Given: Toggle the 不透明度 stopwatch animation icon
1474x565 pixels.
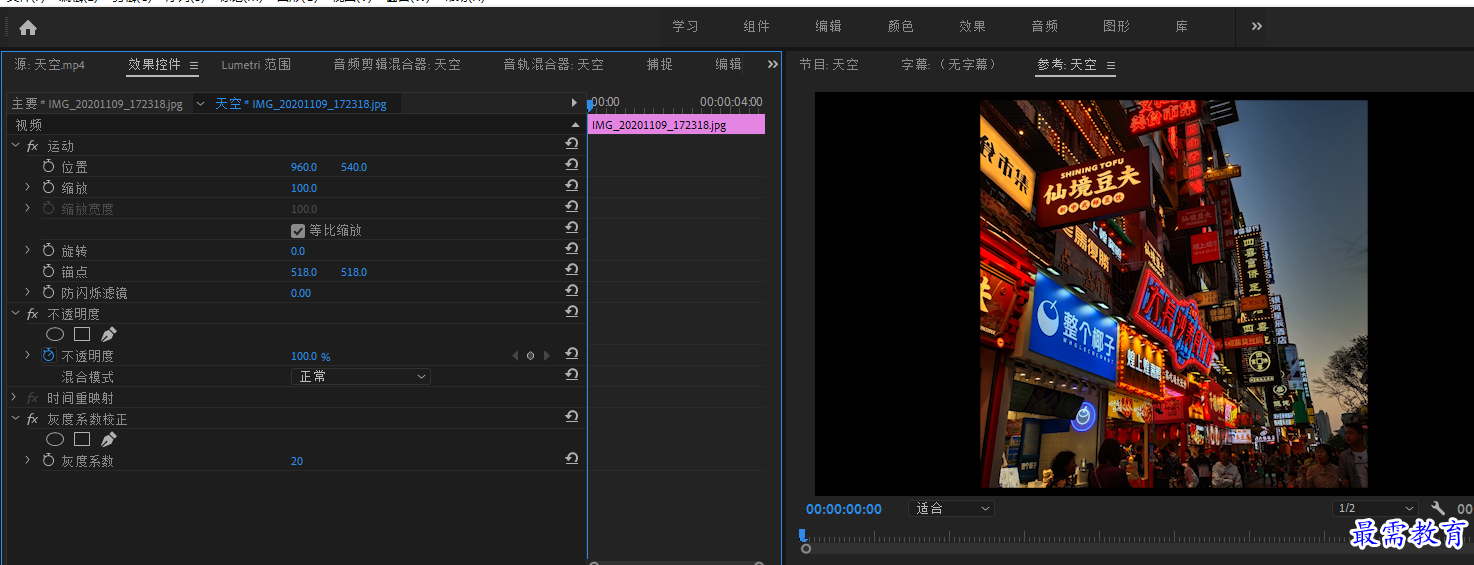Looking at the screenshot, I should tap(48, 355).
